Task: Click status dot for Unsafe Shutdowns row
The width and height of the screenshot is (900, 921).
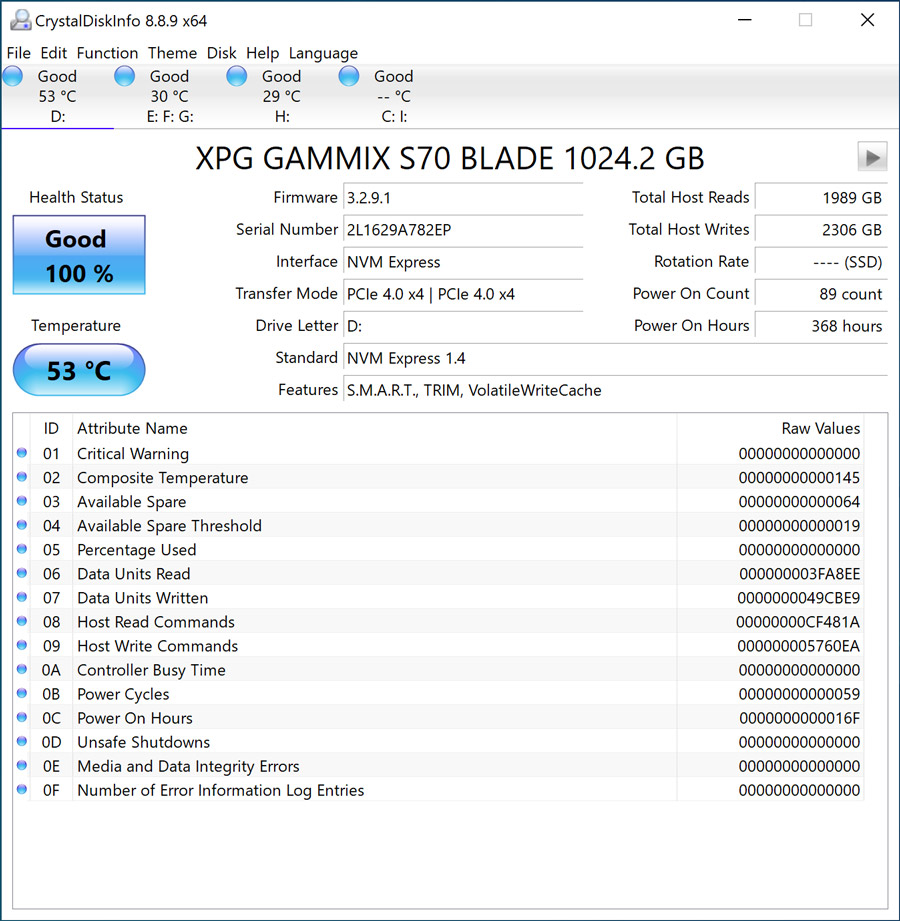Action: [22, 742]
